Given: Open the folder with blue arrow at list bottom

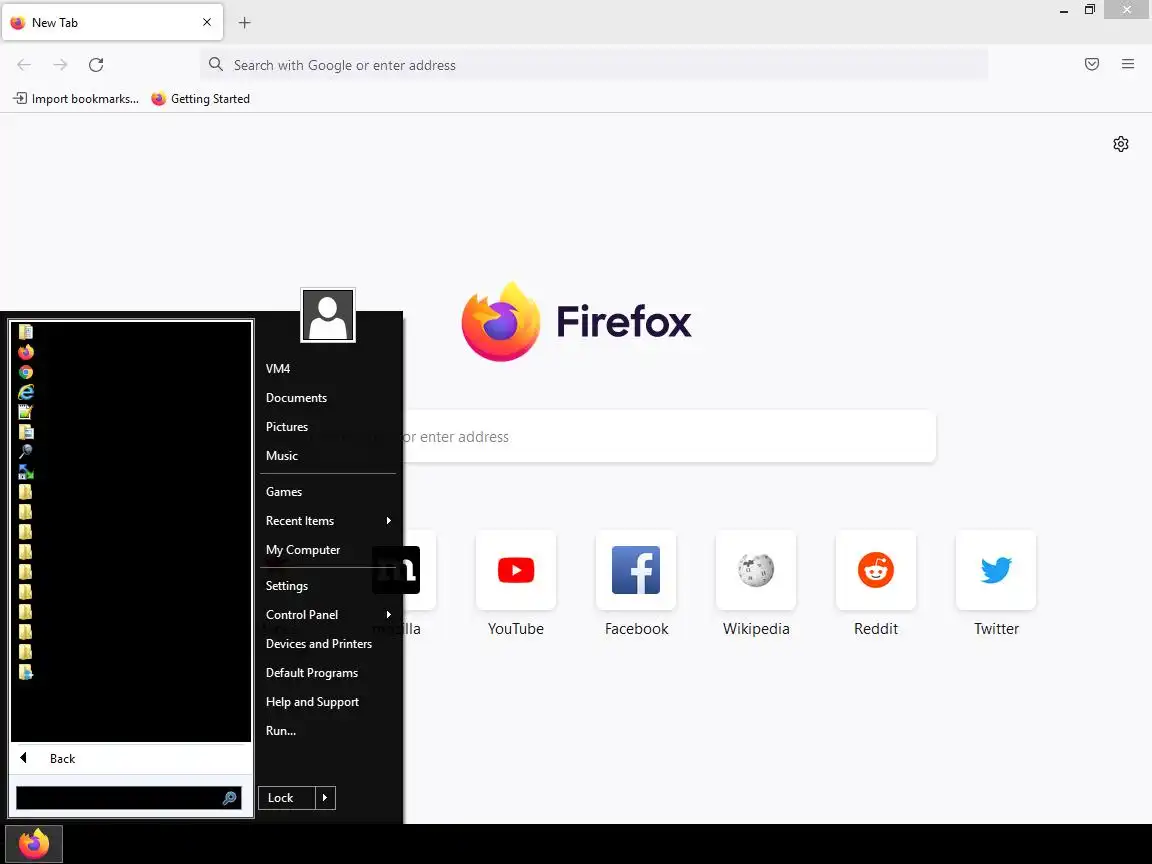Looking at the screenshot, I should click(x=26, y=672).
